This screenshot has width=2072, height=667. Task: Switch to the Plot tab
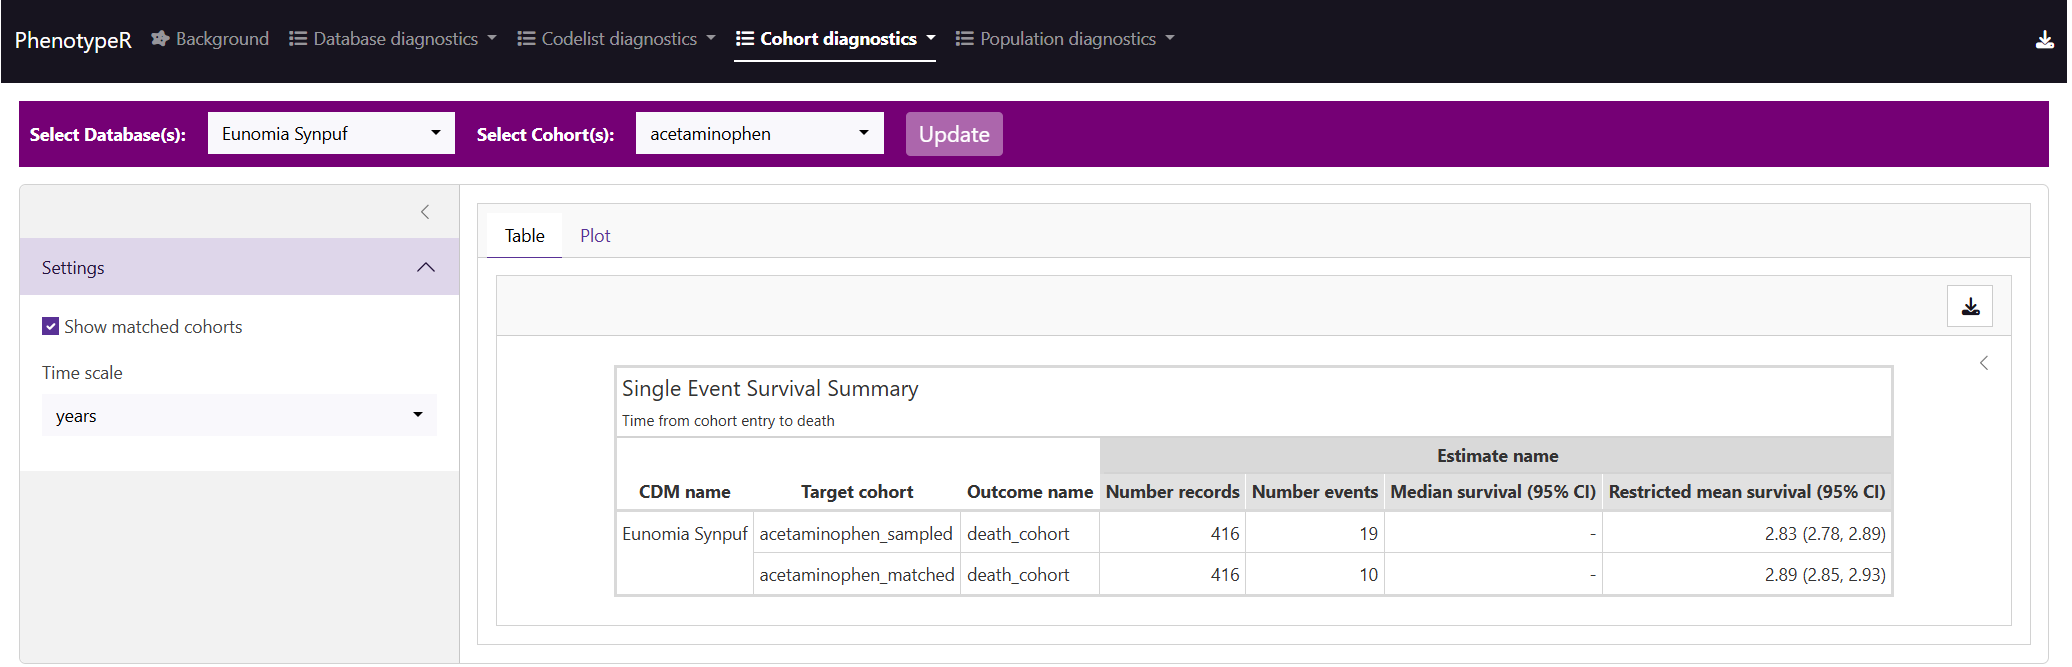(x=595, y=236)
